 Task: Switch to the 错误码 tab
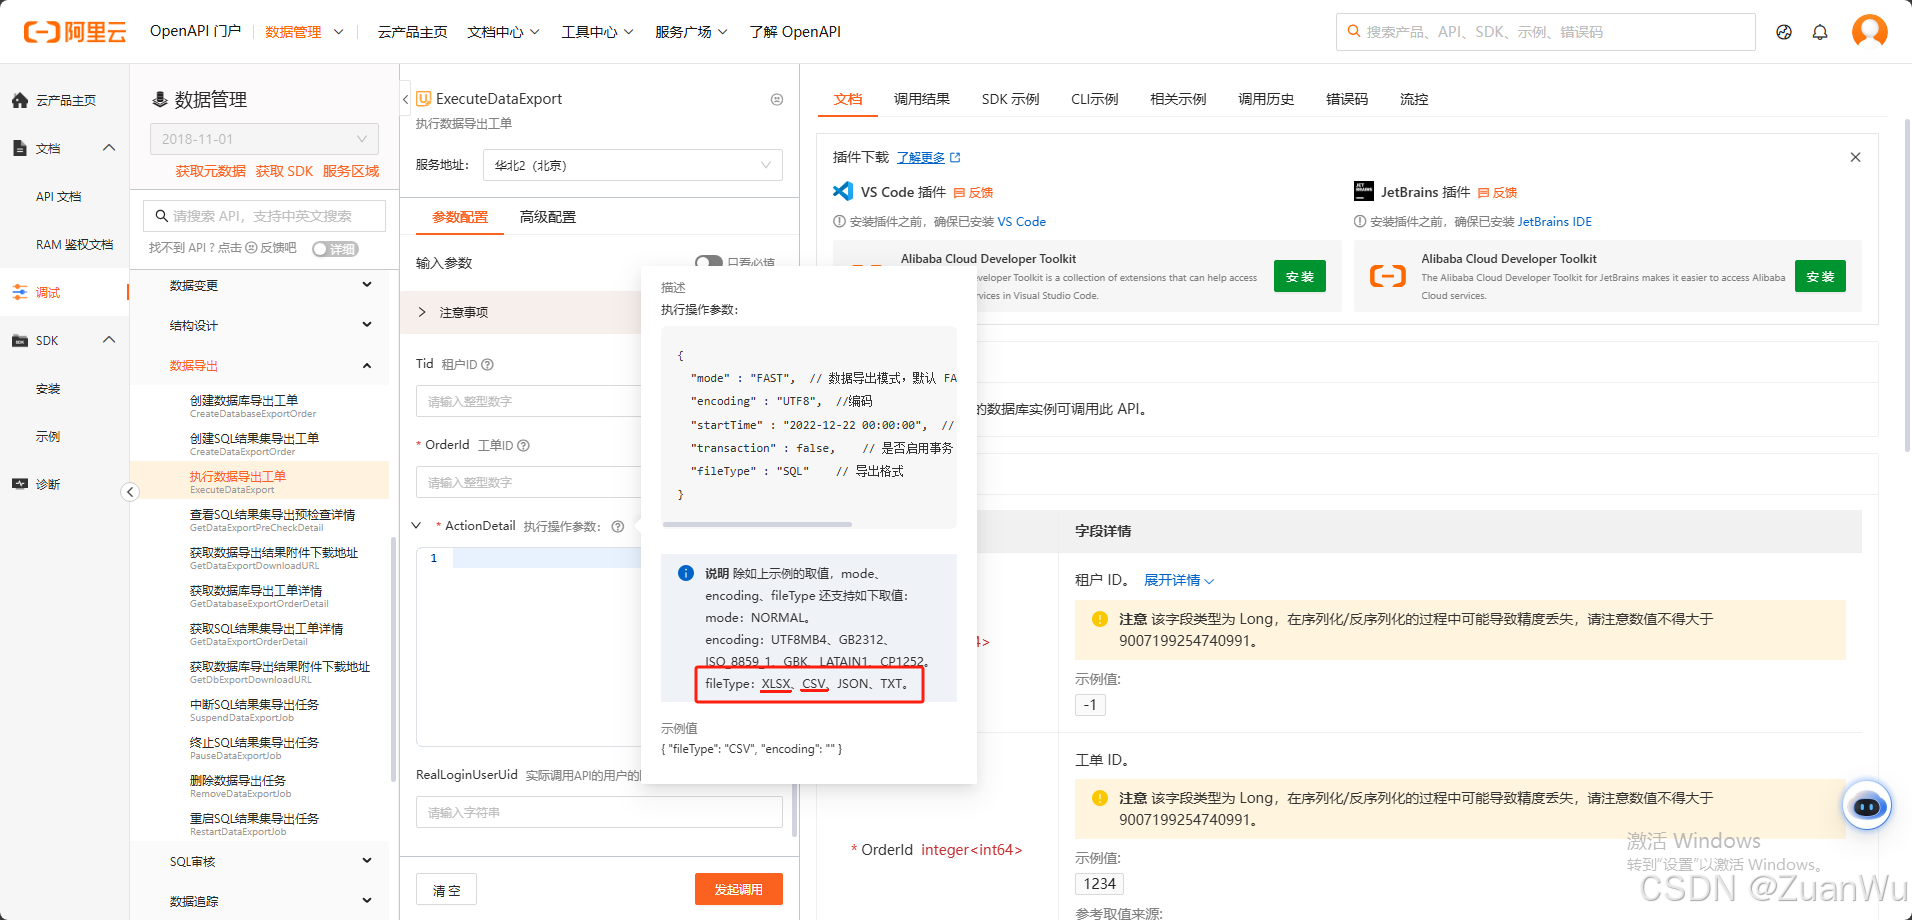click(x=1346, y=99)
